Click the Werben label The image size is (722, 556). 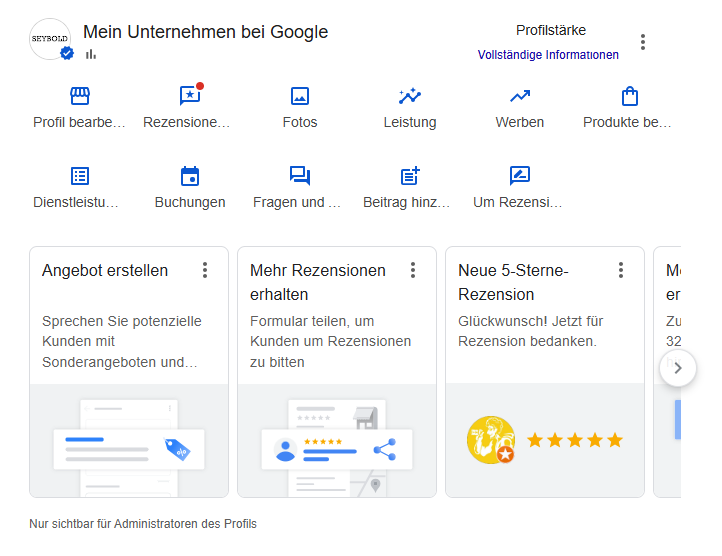(520, 123)
